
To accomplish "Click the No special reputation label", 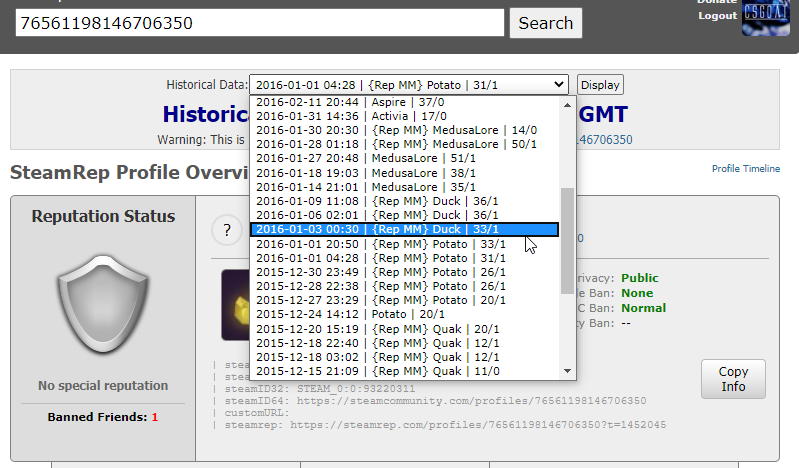I will pos(103,385).
